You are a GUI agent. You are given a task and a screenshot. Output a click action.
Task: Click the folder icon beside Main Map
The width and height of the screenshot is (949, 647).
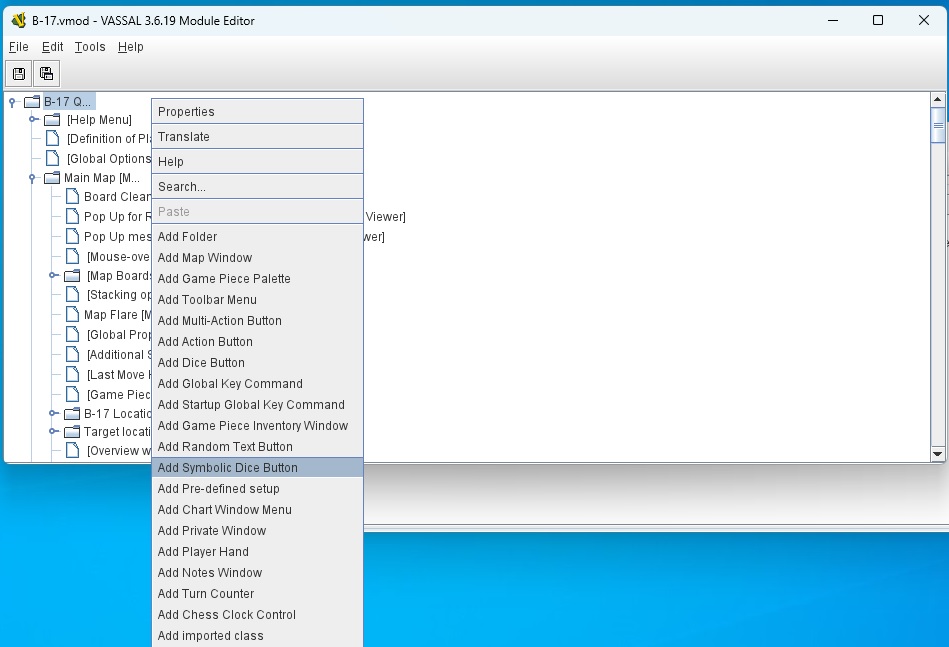[53, 178]
